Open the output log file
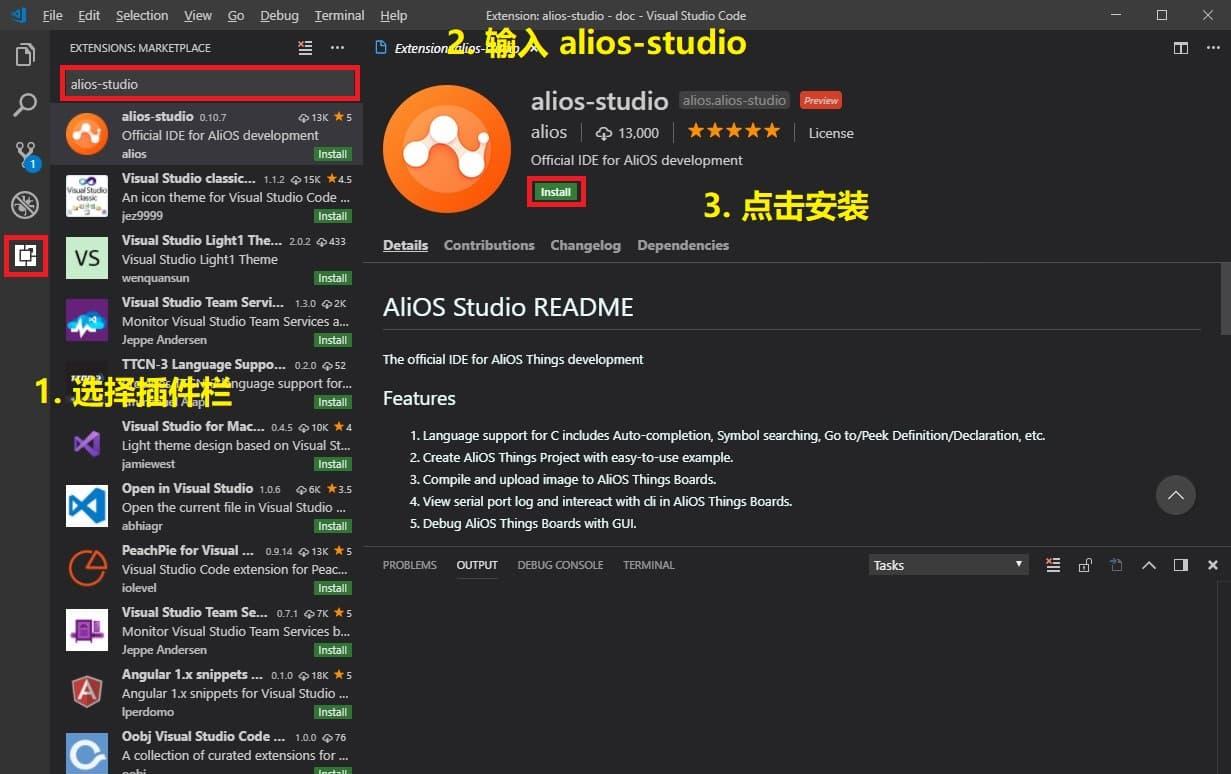Screen dimensions: 1231x774 (1116, 565)
